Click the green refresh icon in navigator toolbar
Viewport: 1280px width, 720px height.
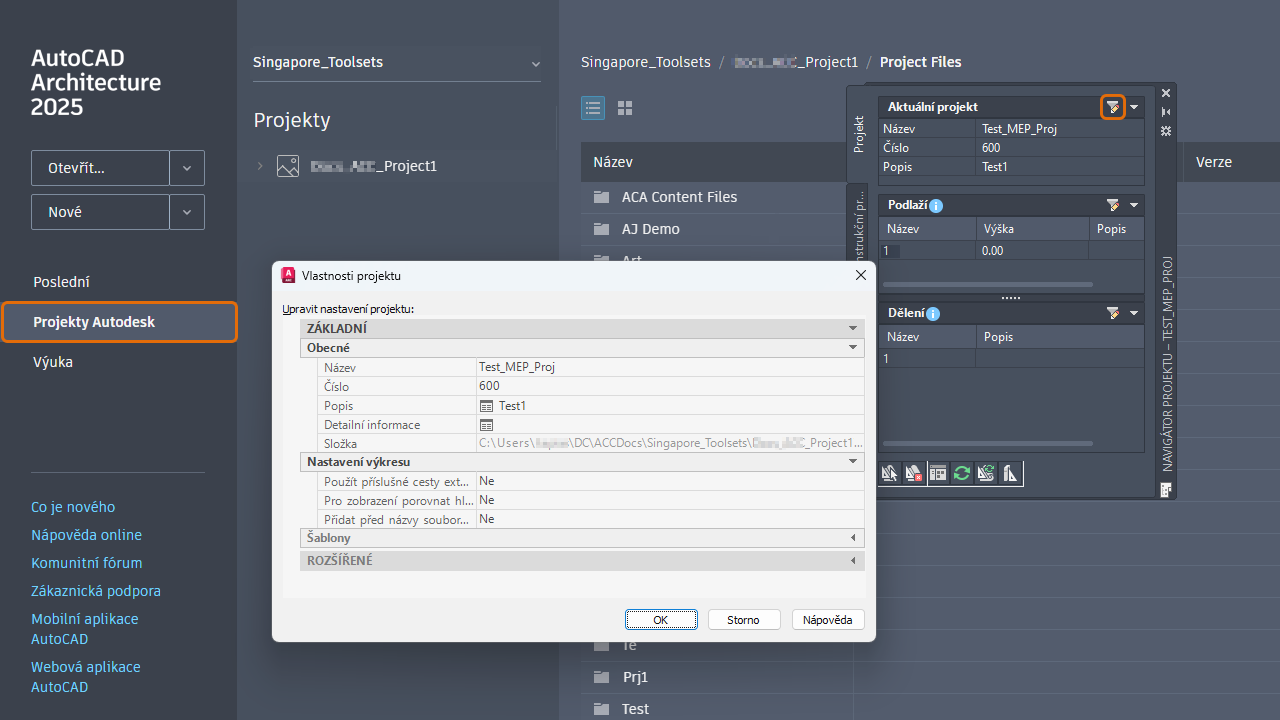(961, 473)
